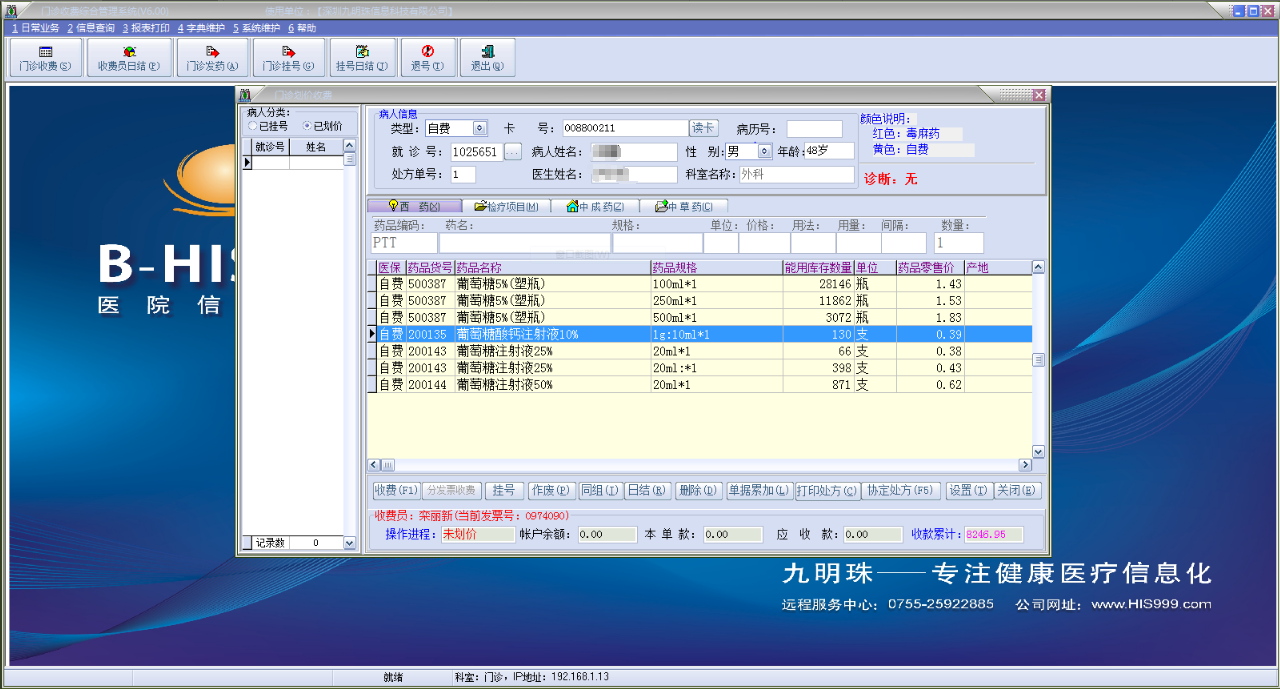This screenshot has width=1280, height=689.
Task: Click the patient list scrollbar up arrow
Action: coord(350,146)
